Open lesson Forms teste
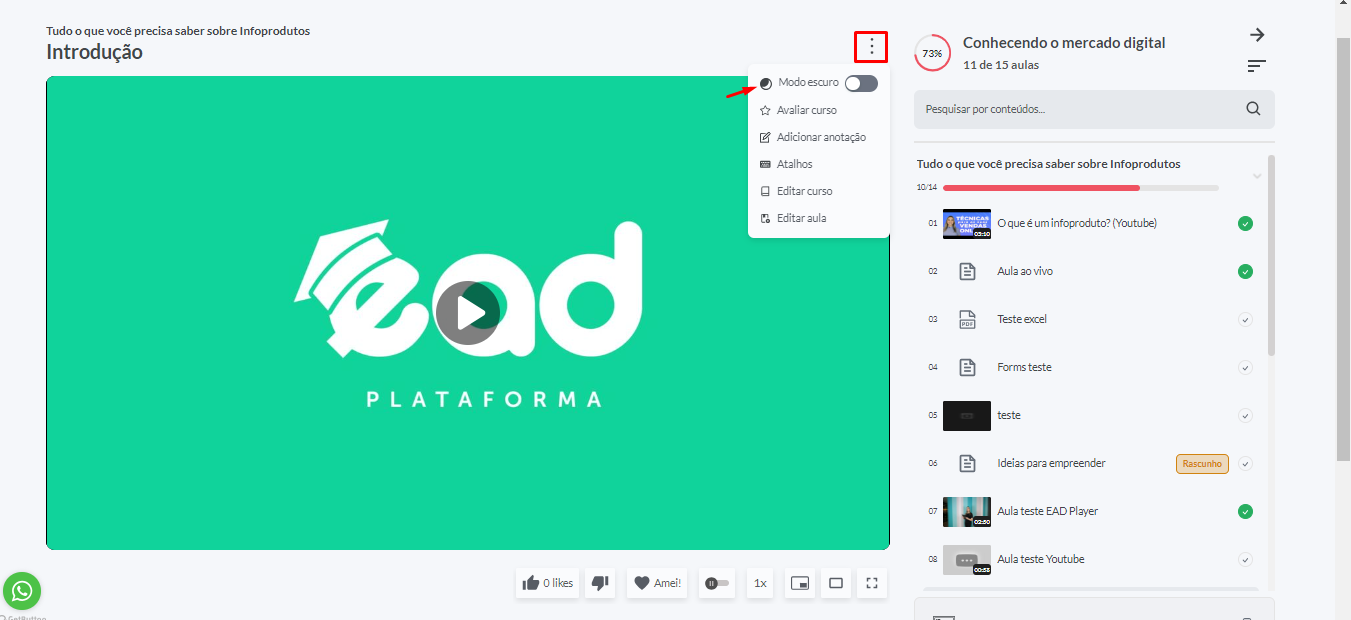Viewport: 1351px width, 620px height. pos(1024,367)
